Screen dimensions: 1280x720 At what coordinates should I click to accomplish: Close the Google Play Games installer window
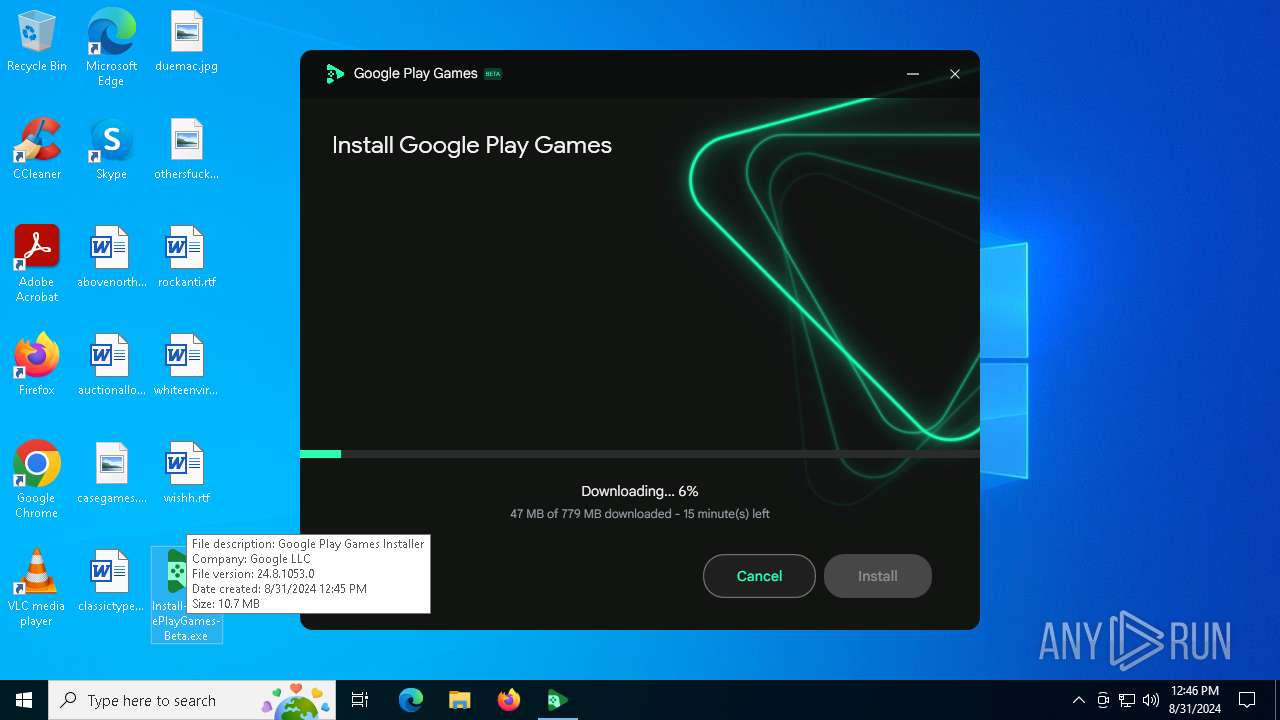(x=955, y=74)
